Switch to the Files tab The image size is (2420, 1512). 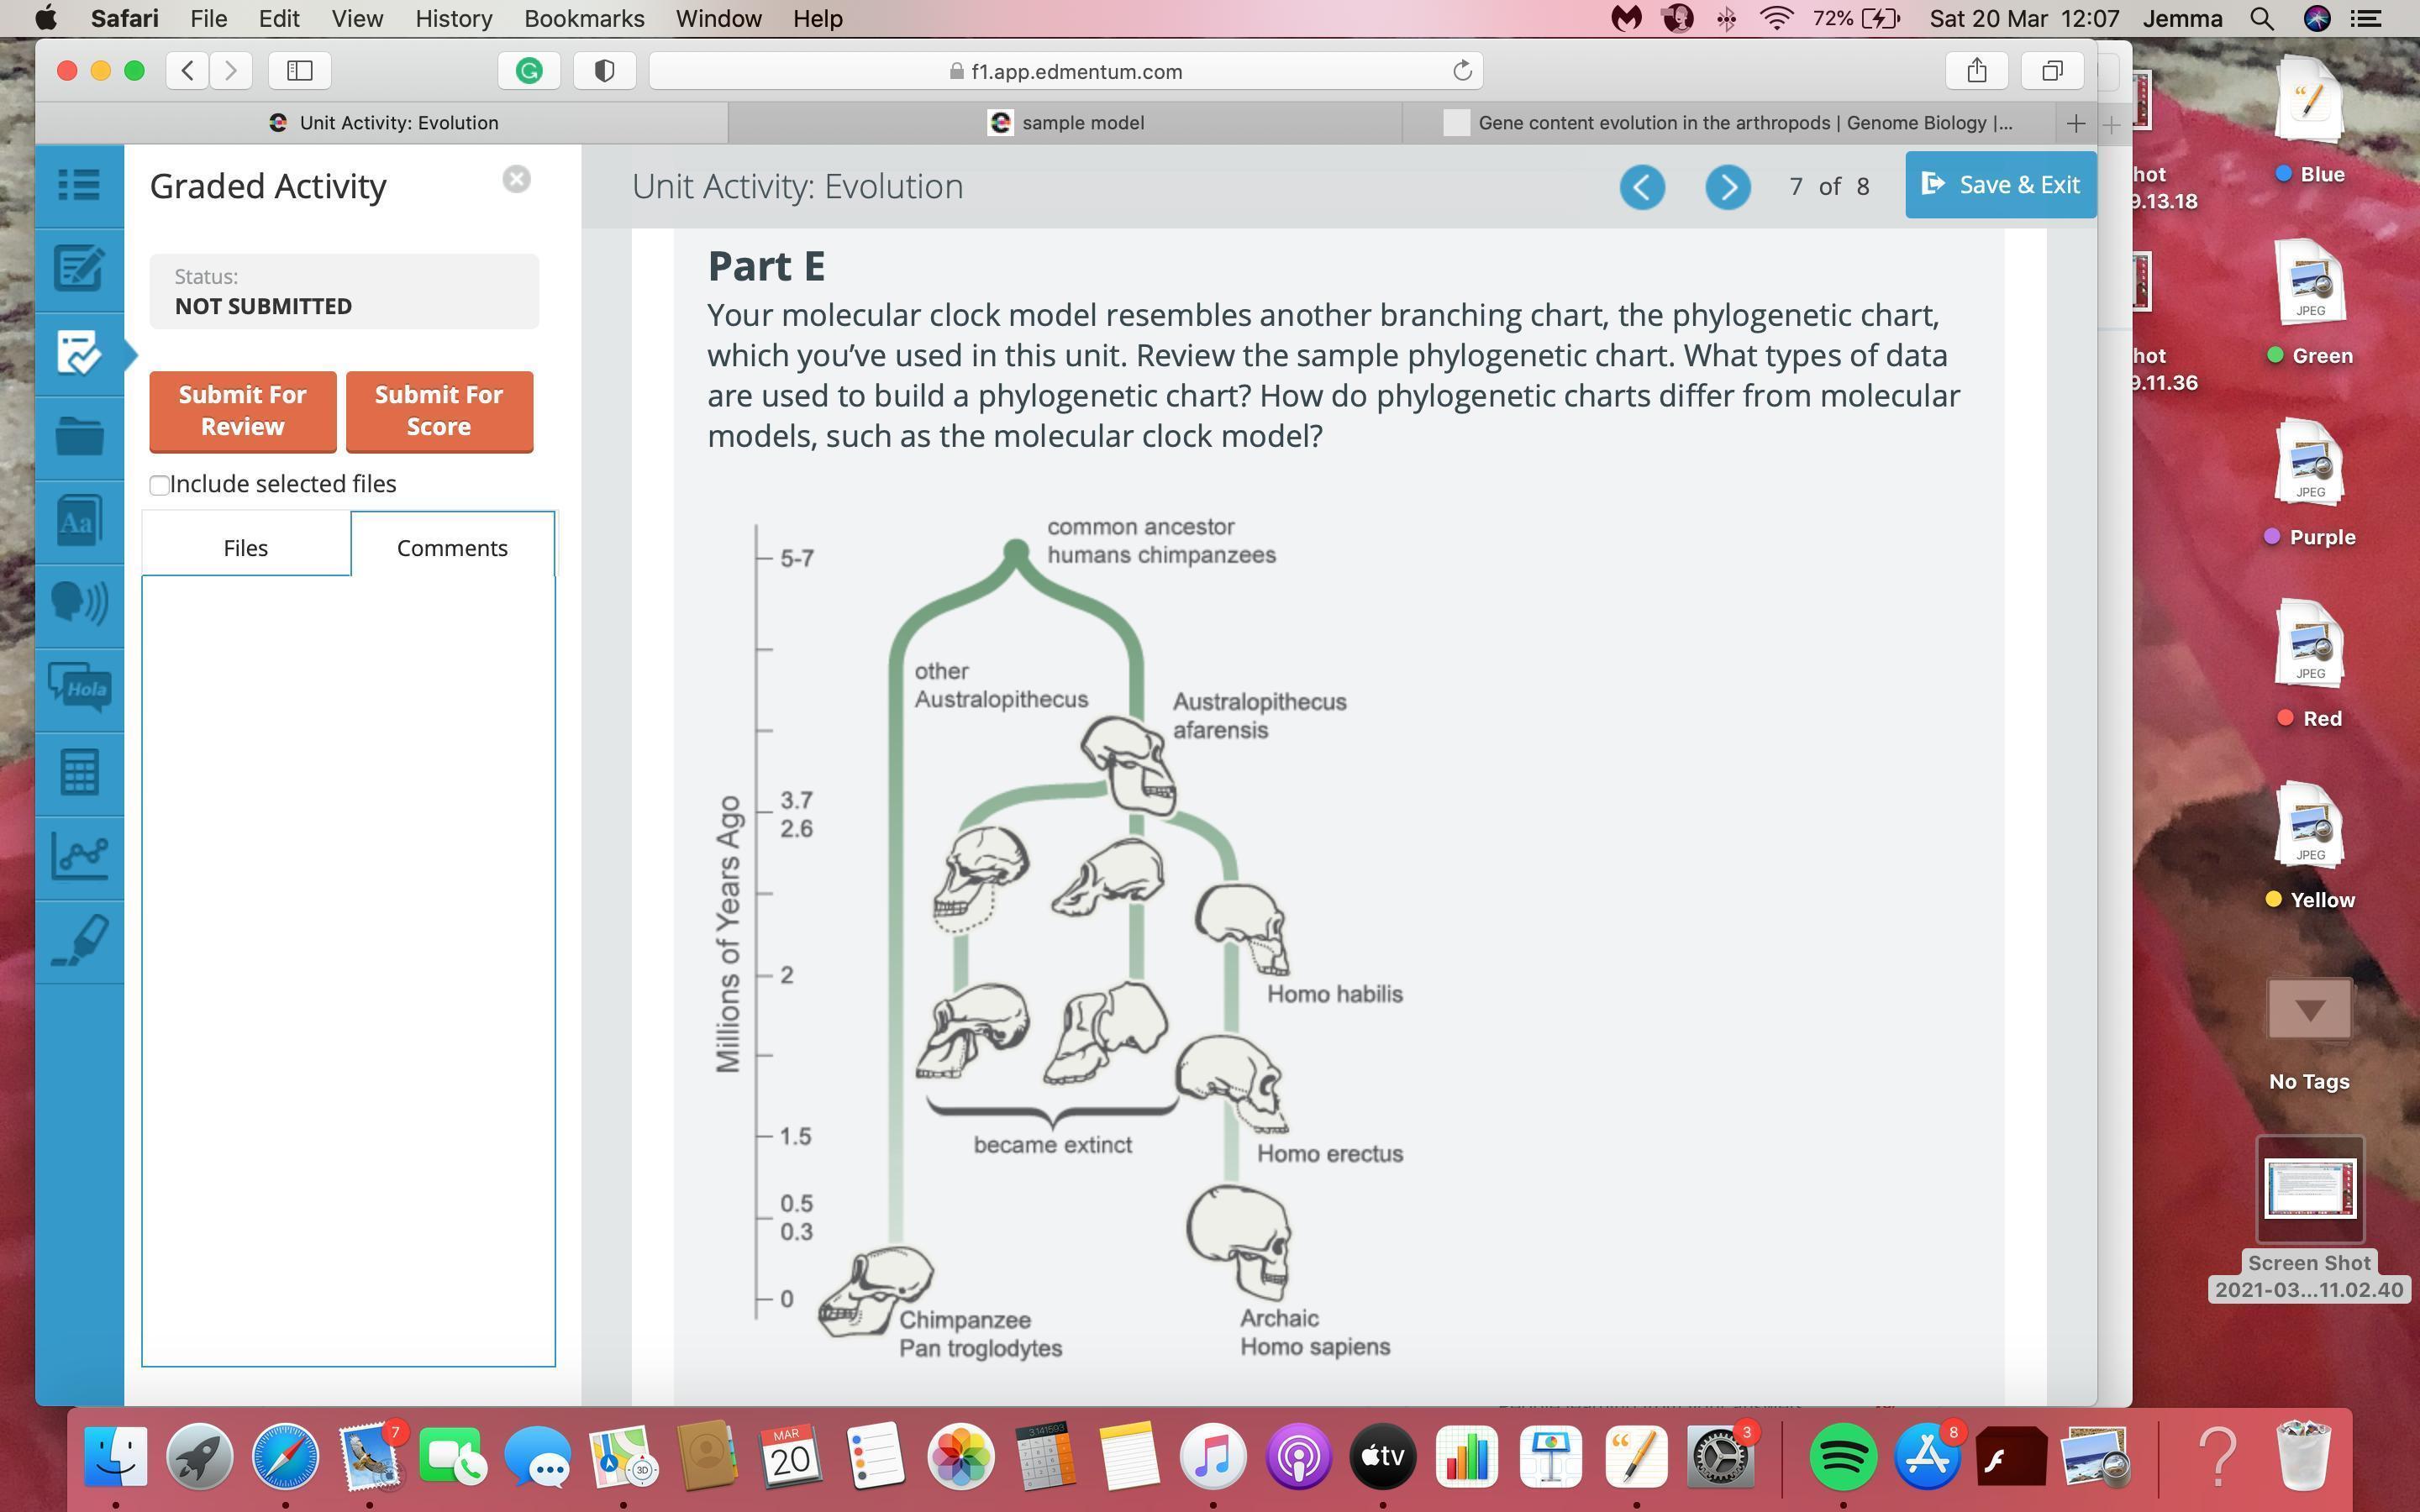click(245, 548)
